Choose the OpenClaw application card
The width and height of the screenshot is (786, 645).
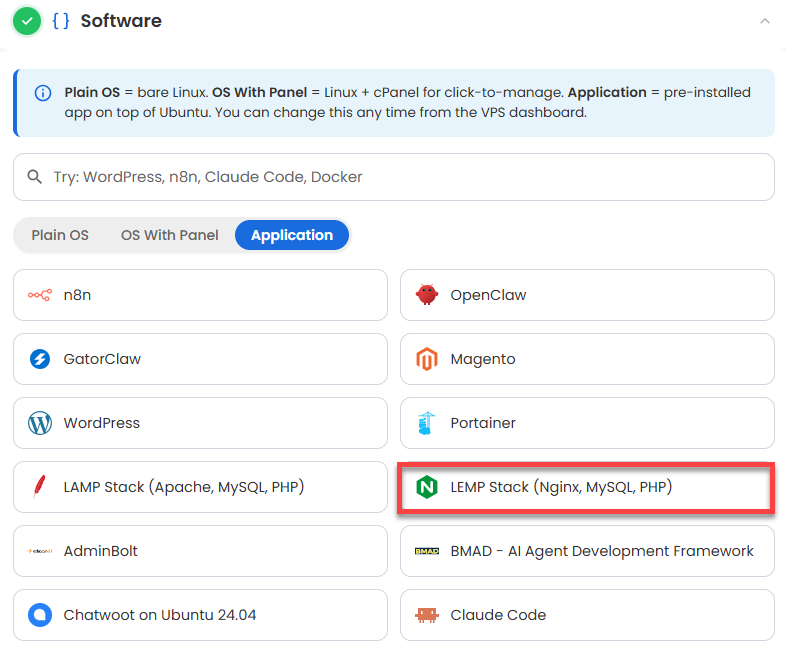(x=587, y=295)
